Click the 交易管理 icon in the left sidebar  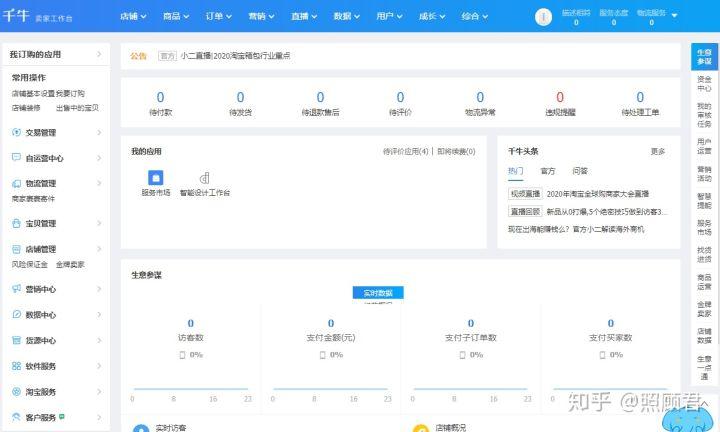pos(17,132)
